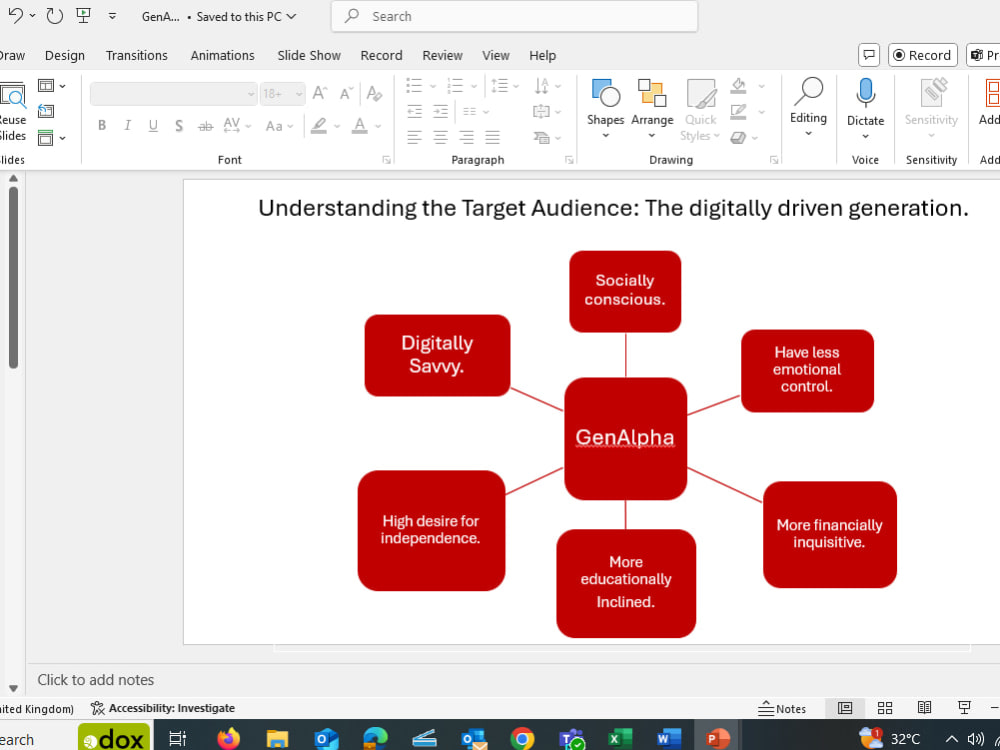
Task: Click text highlight color button
Action: 319,125
